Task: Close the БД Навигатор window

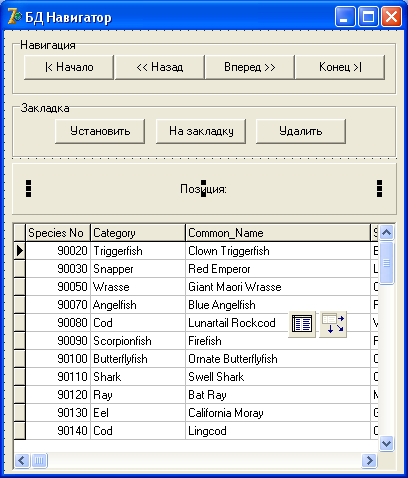Action: pos(391,17)
